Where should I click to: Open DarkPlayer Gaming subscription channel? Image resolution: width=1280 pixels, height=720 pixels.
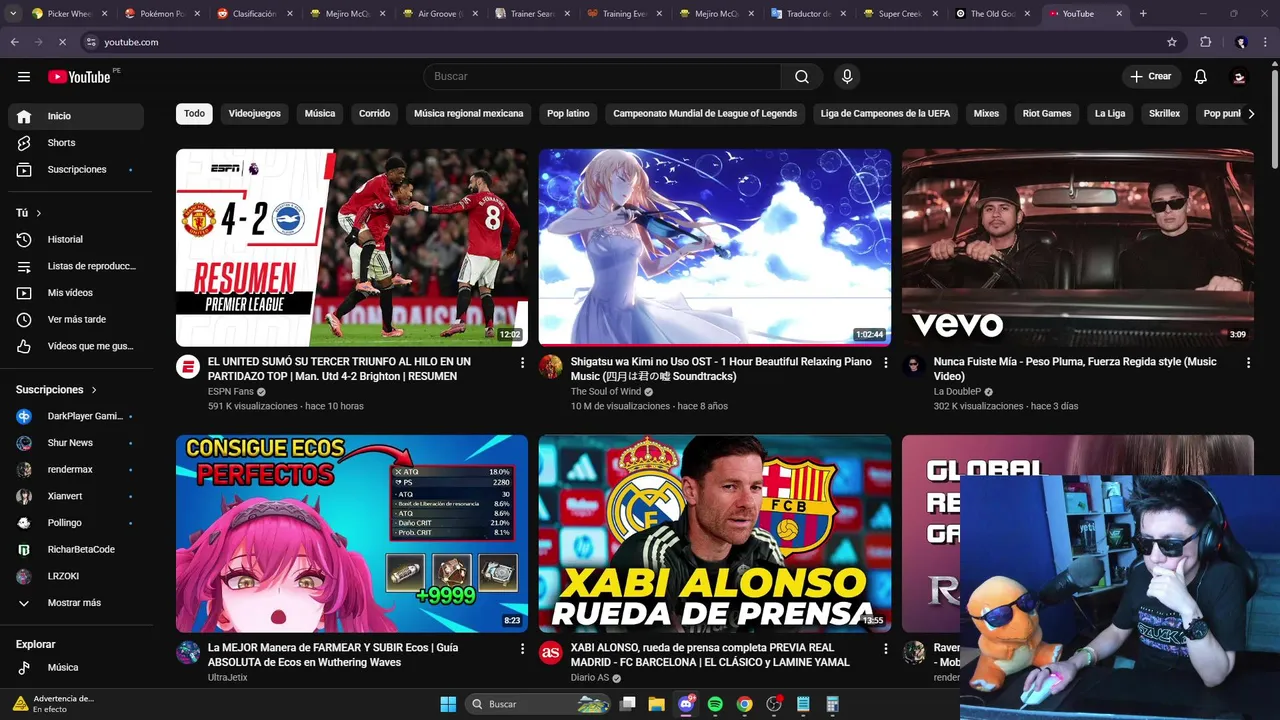coord(76,416)
